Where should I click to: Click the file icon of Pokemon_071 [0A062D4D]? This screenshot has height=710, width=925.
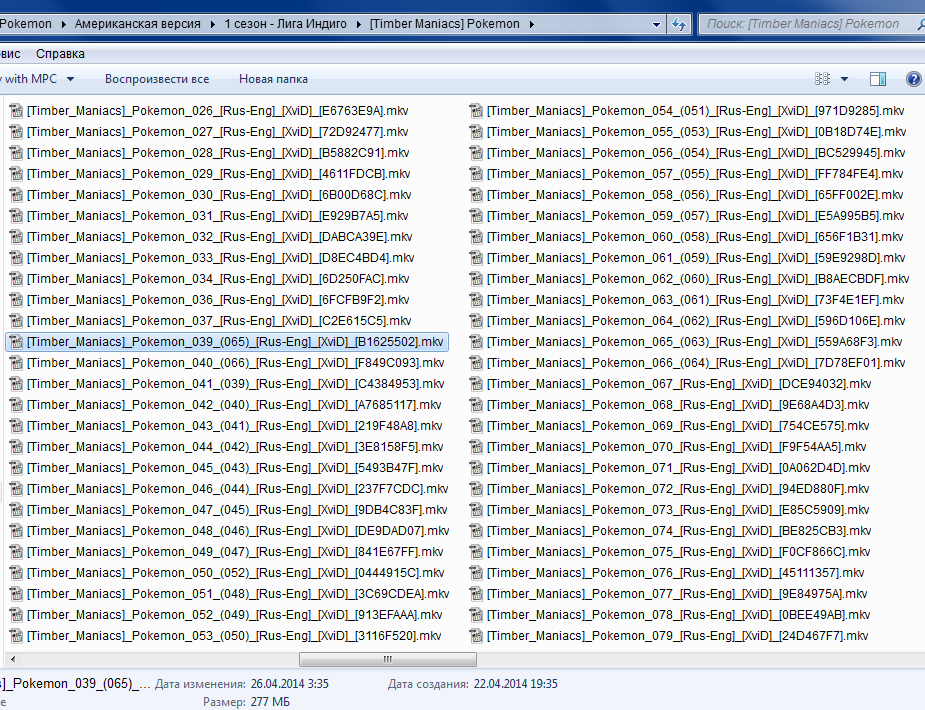(476, 468)
